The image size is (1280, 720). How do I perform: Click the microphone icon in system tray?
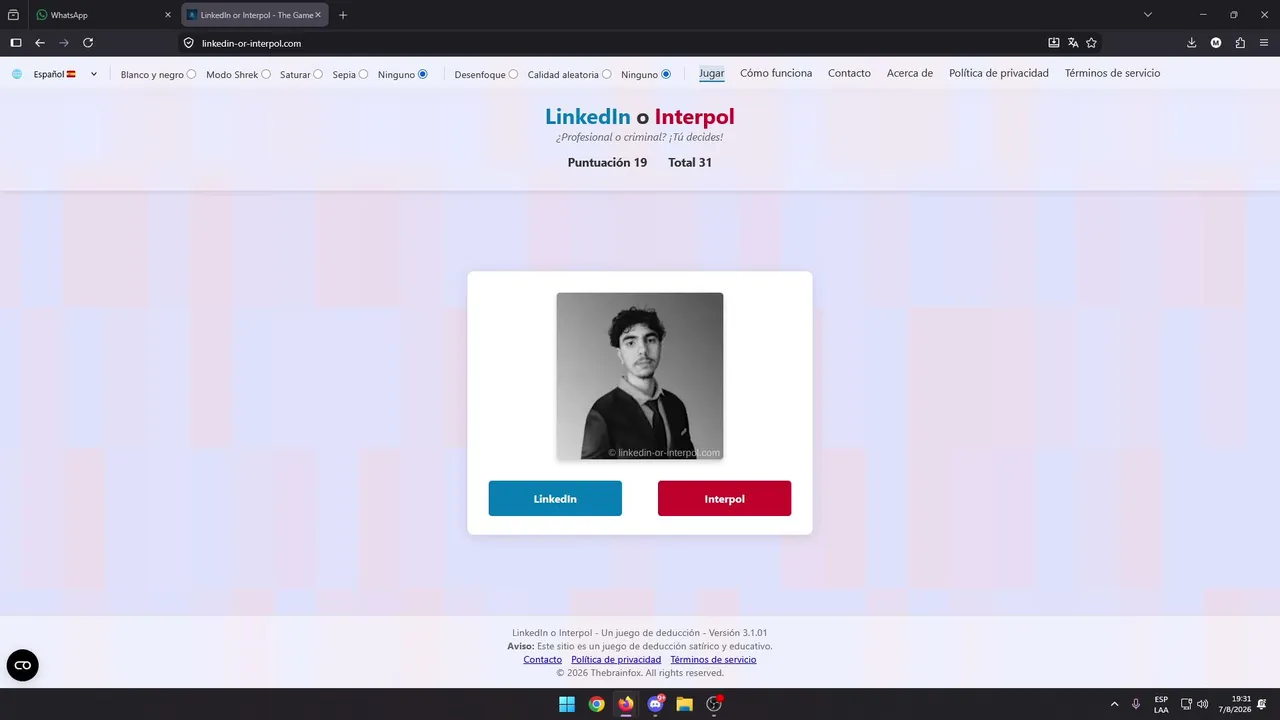point(1136,704)
